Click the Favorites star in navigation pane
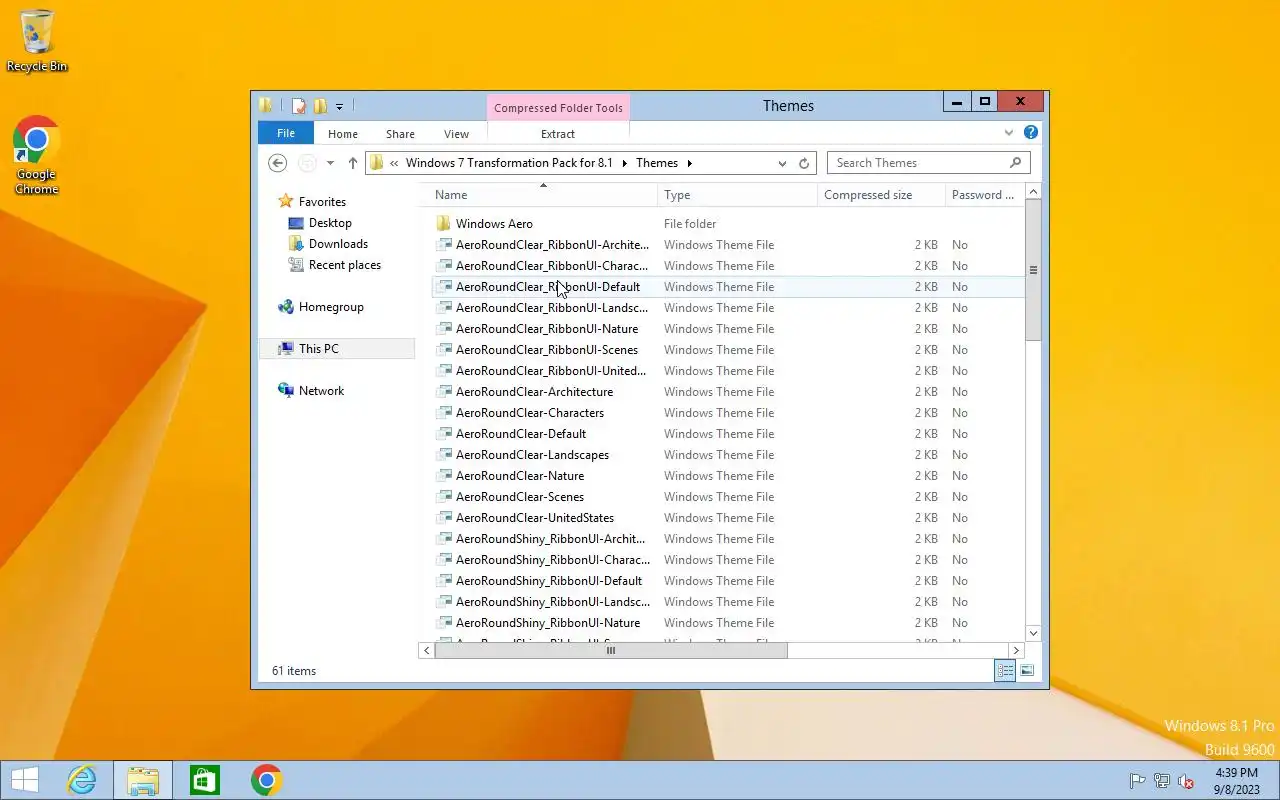This screenshot has width=1280, height=800. (x=286, y=201)
